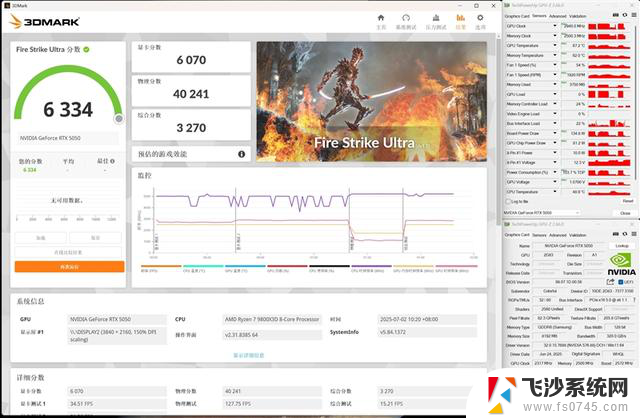Click the screenshot camera icon in GPU-Z Graphics Card window

coord(616,234)
